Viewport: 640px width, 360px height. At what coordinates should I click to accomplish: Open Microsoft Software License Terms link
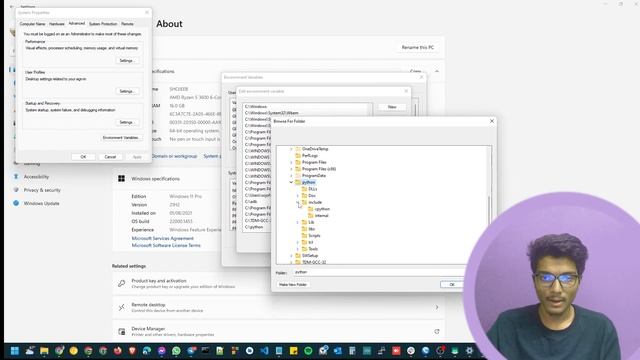coord(166,245)
